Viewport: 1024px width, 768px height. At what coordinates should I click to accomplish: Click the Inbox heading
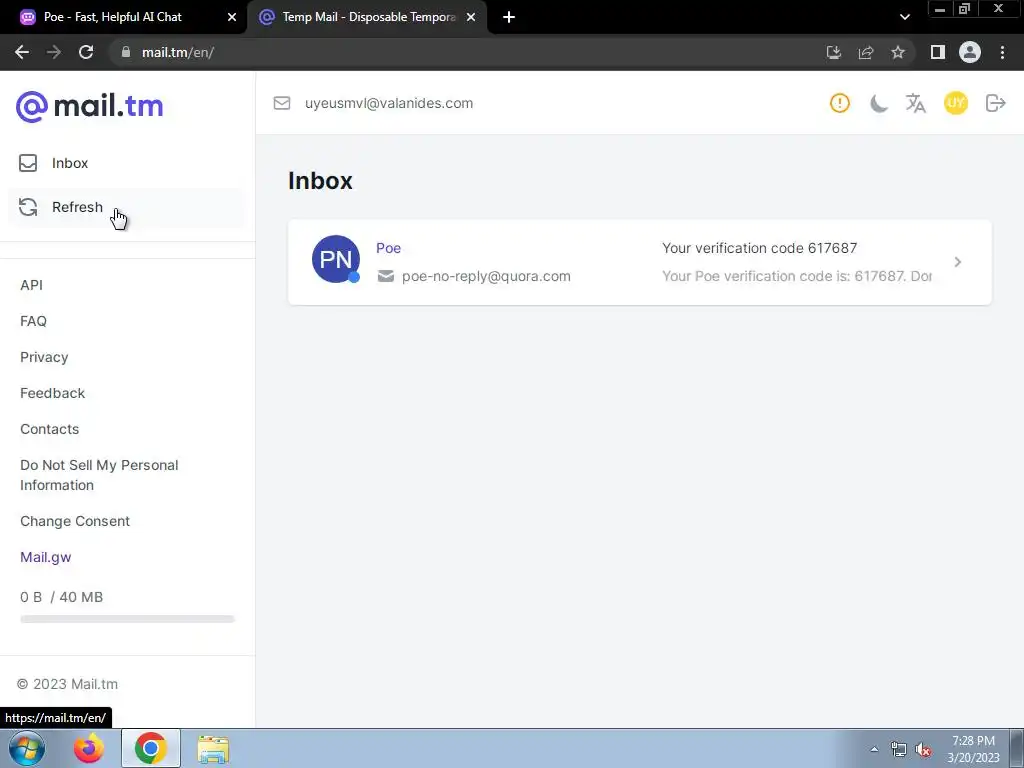click(x=320, y=181)
